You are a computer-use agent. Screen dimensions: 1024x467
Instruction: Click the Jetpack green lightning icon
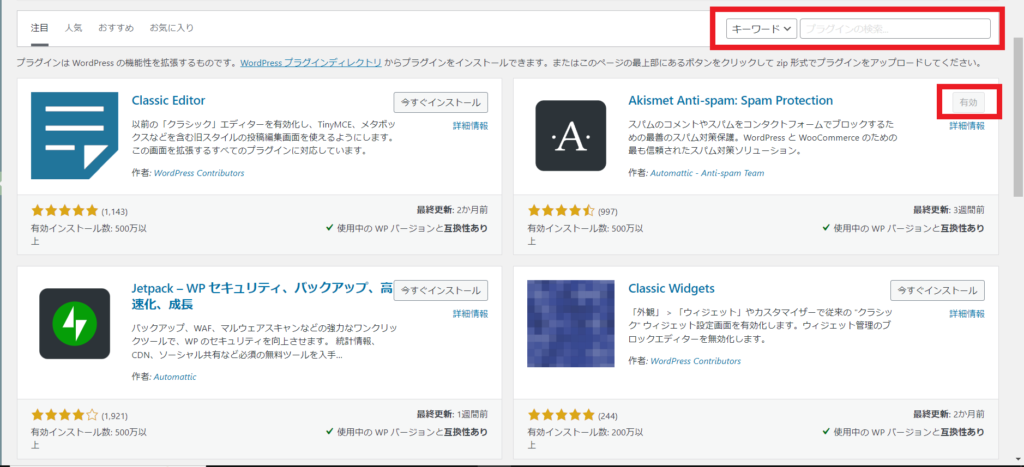point(75,323)
